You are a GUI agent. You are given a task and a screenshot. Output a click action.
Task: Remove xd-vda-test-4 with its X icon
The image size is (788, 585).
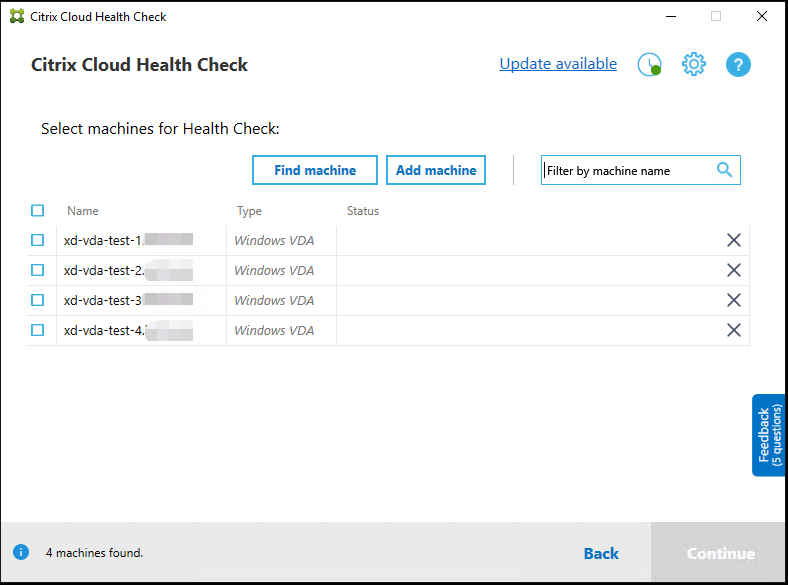click(x=733, y=330)
